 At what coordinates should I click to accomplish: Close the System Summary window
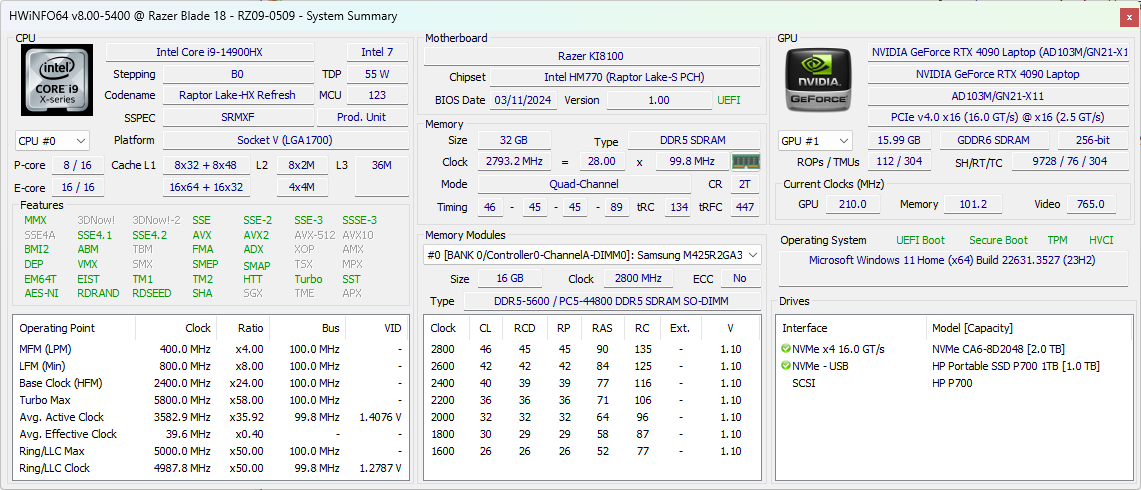1129,16
